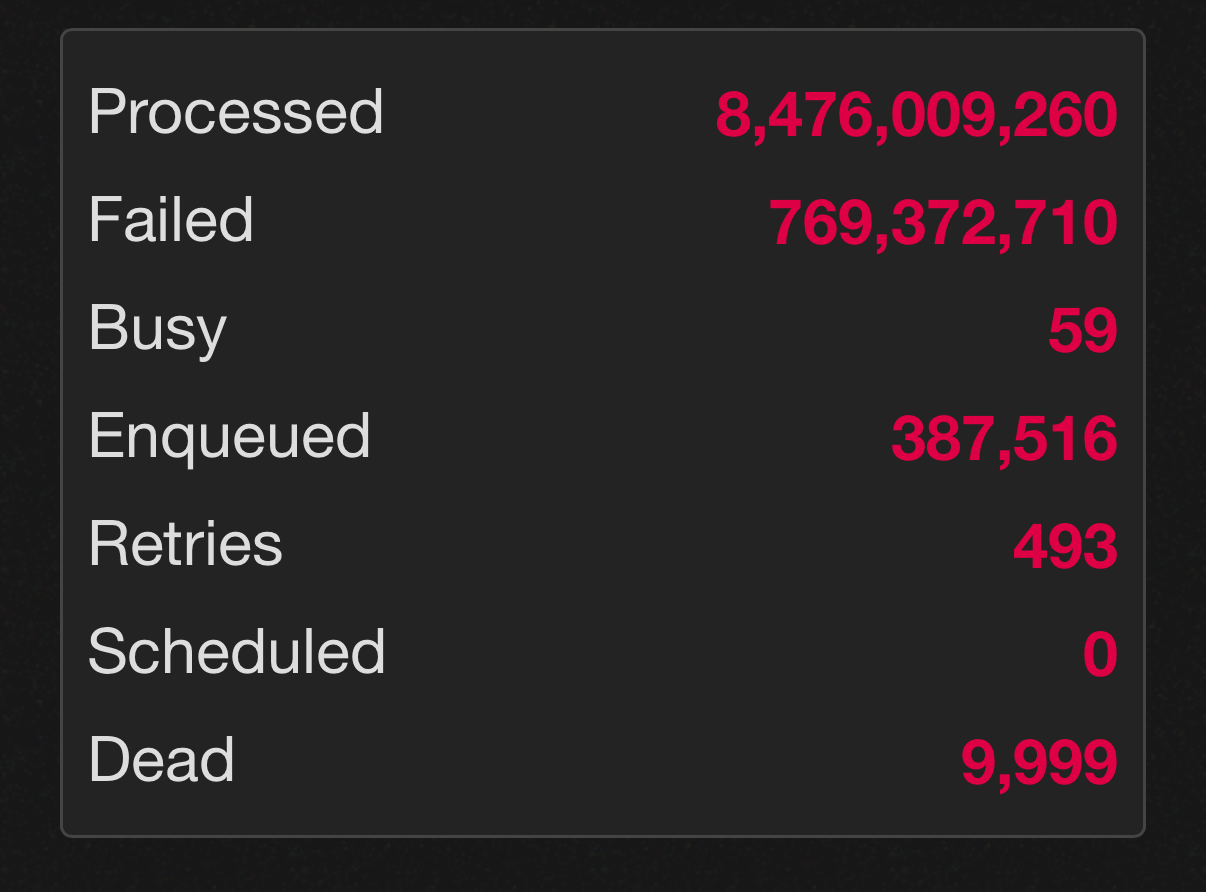This screenshot has height=892, width=1206.
Task: Click the enqueued count 387,516
Action: pos(1004,439)
